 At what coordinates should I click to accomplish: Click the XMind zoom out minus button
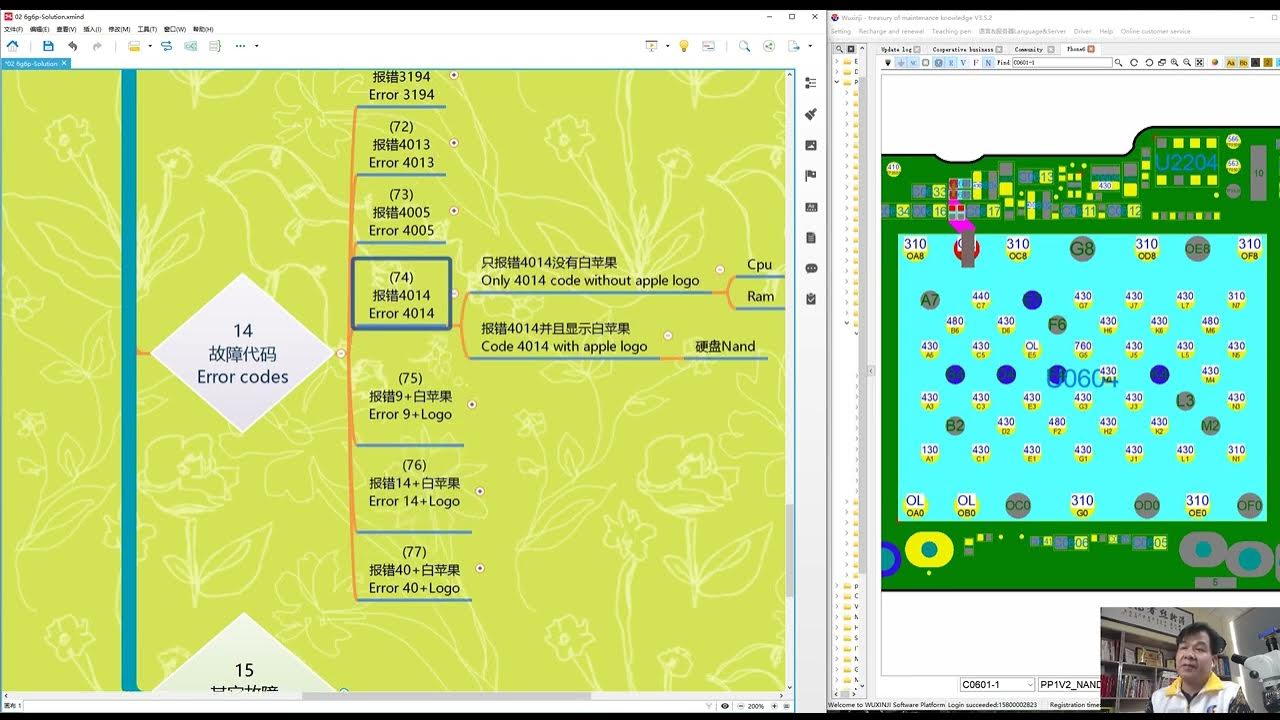(x=739, y=706)
